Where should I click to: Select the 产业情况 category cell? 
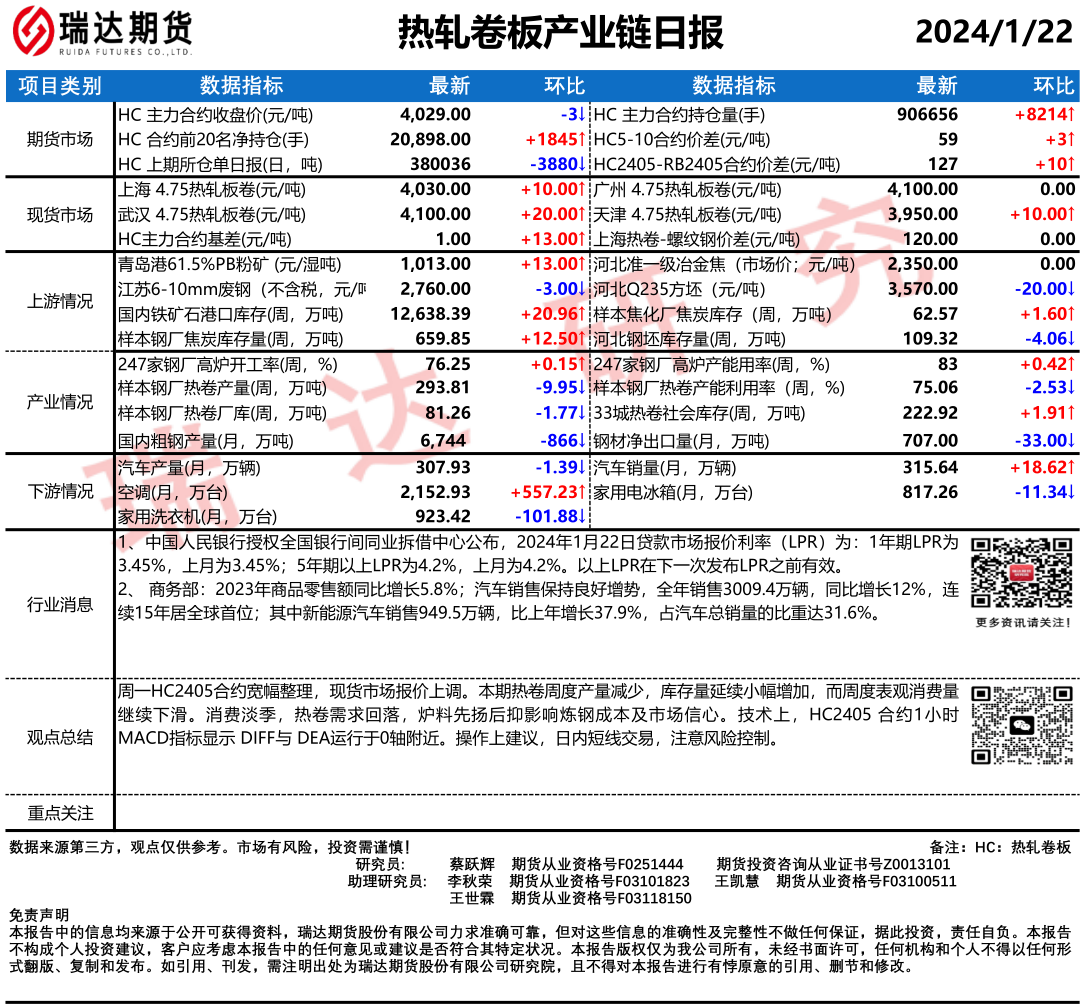[60, 402]
